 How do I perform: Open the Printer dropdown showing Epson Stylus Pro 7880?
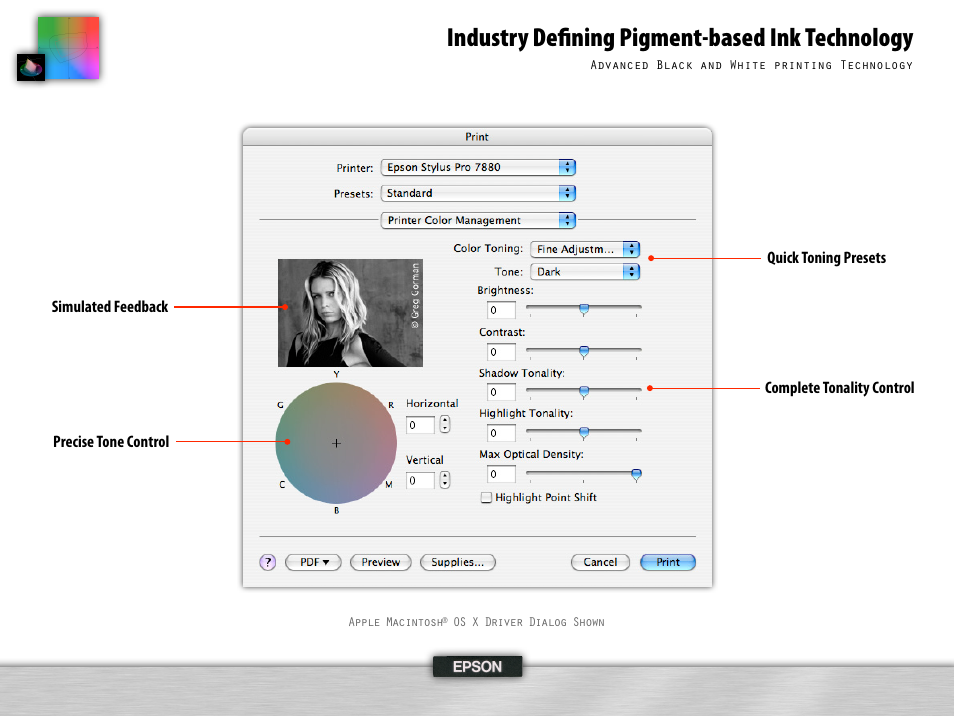point(478,167)
